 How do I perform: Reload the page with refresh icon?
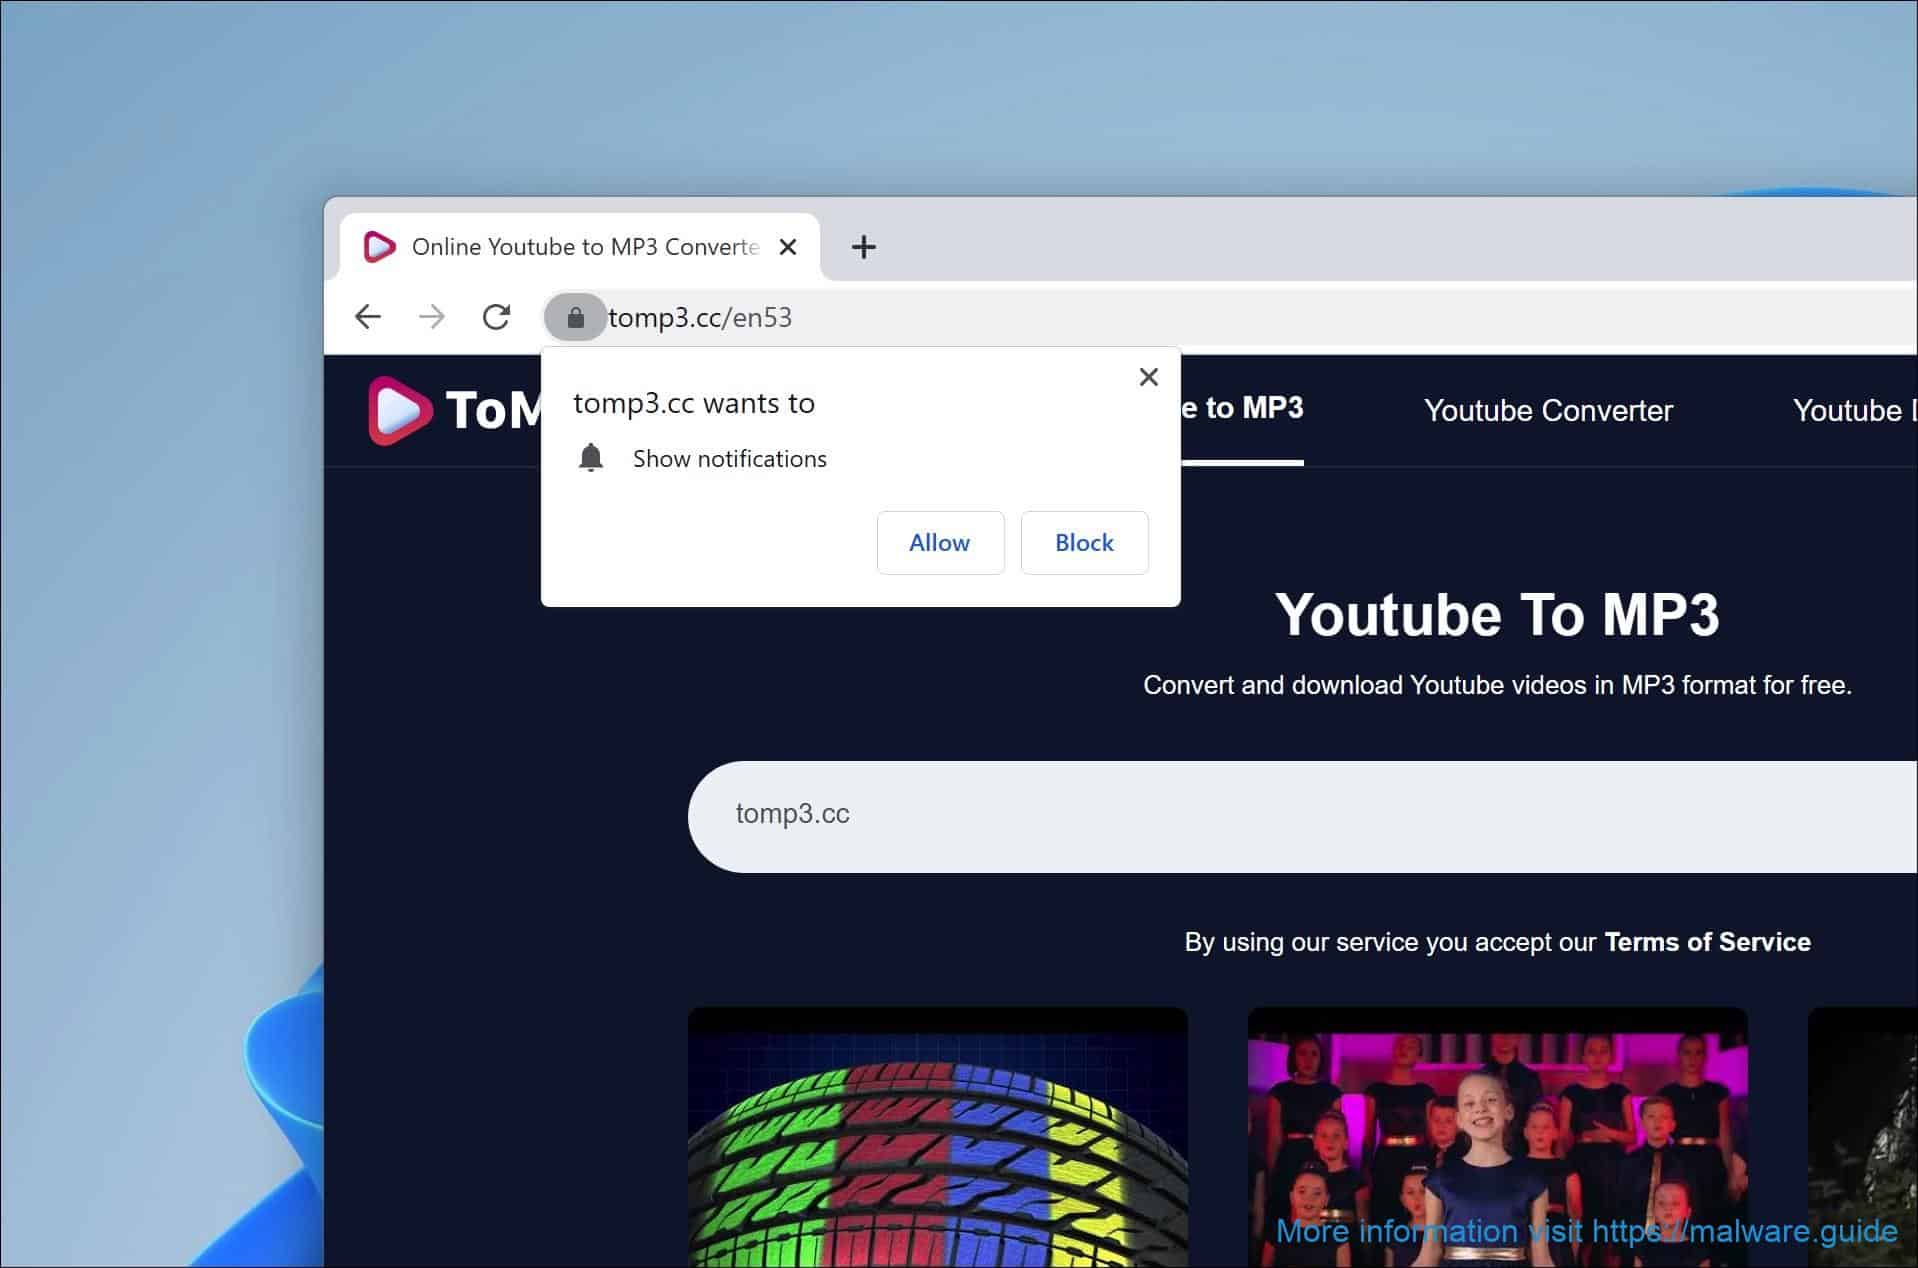click(497, 317)
